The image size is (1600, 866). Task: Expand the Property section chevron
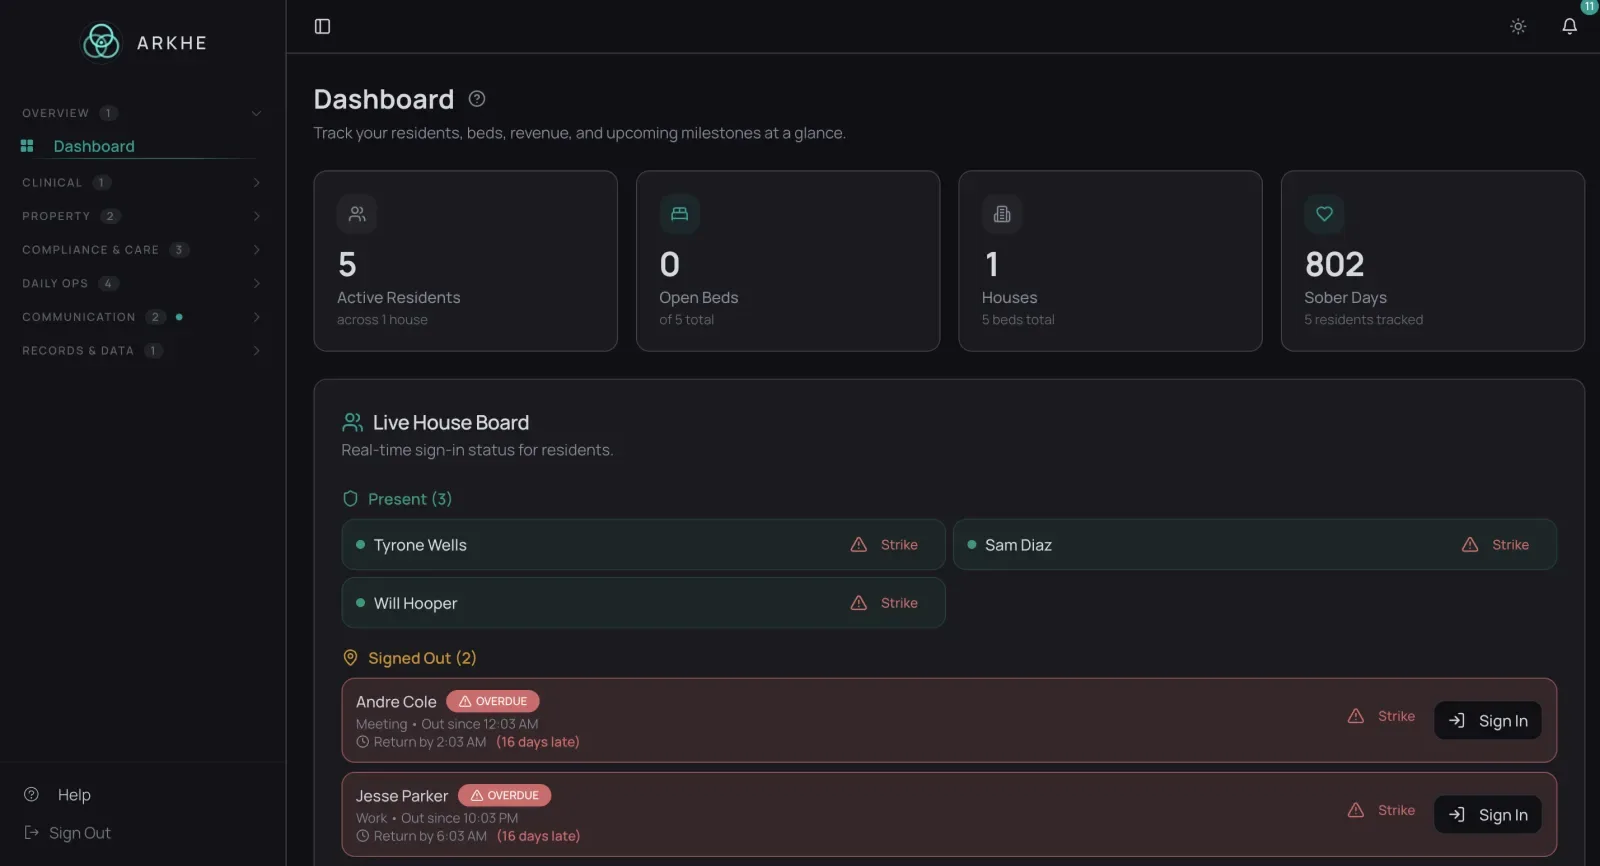coord(256,216)
